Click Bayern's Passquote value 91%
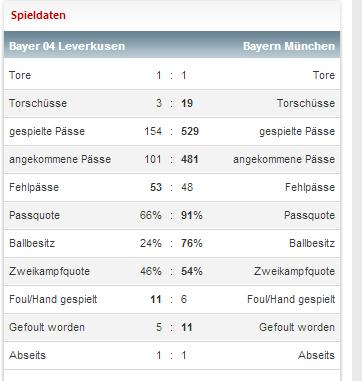This screenshot has height=381, width=362. click(192, 215)
